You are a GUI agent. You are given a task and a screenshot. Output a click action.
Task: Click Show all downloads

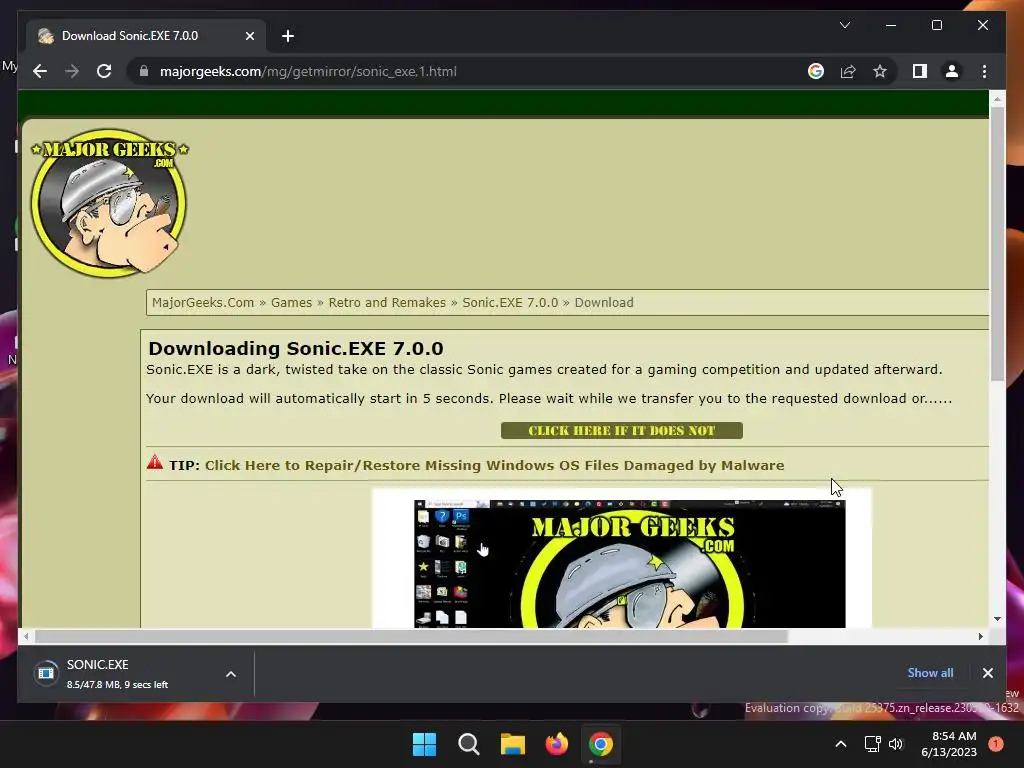[x=930, y=673]
